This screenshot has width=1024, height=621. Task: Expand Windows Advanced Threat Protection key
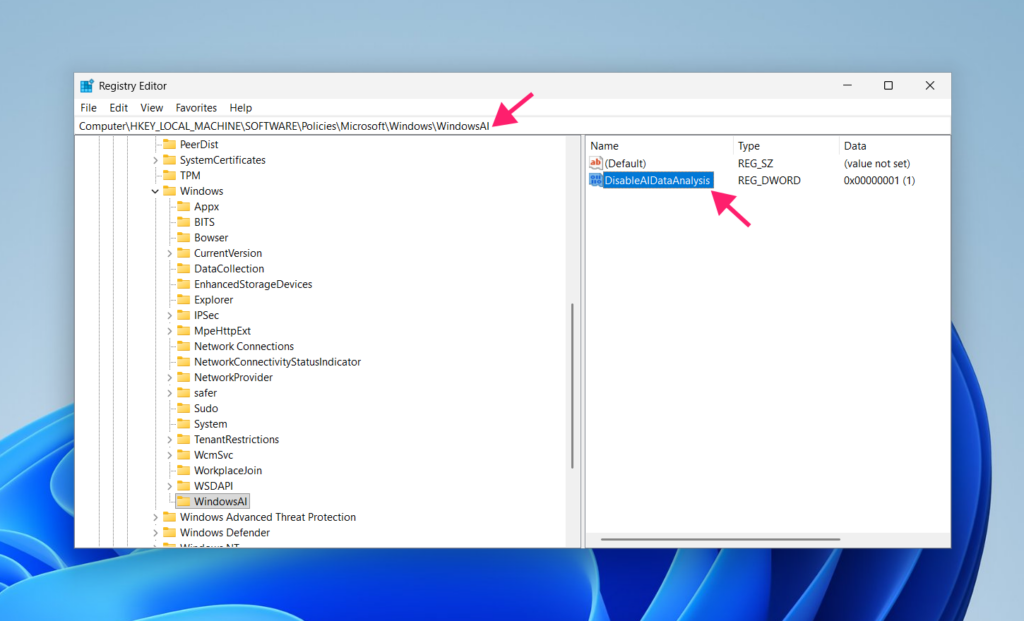[x=155, y=517]
